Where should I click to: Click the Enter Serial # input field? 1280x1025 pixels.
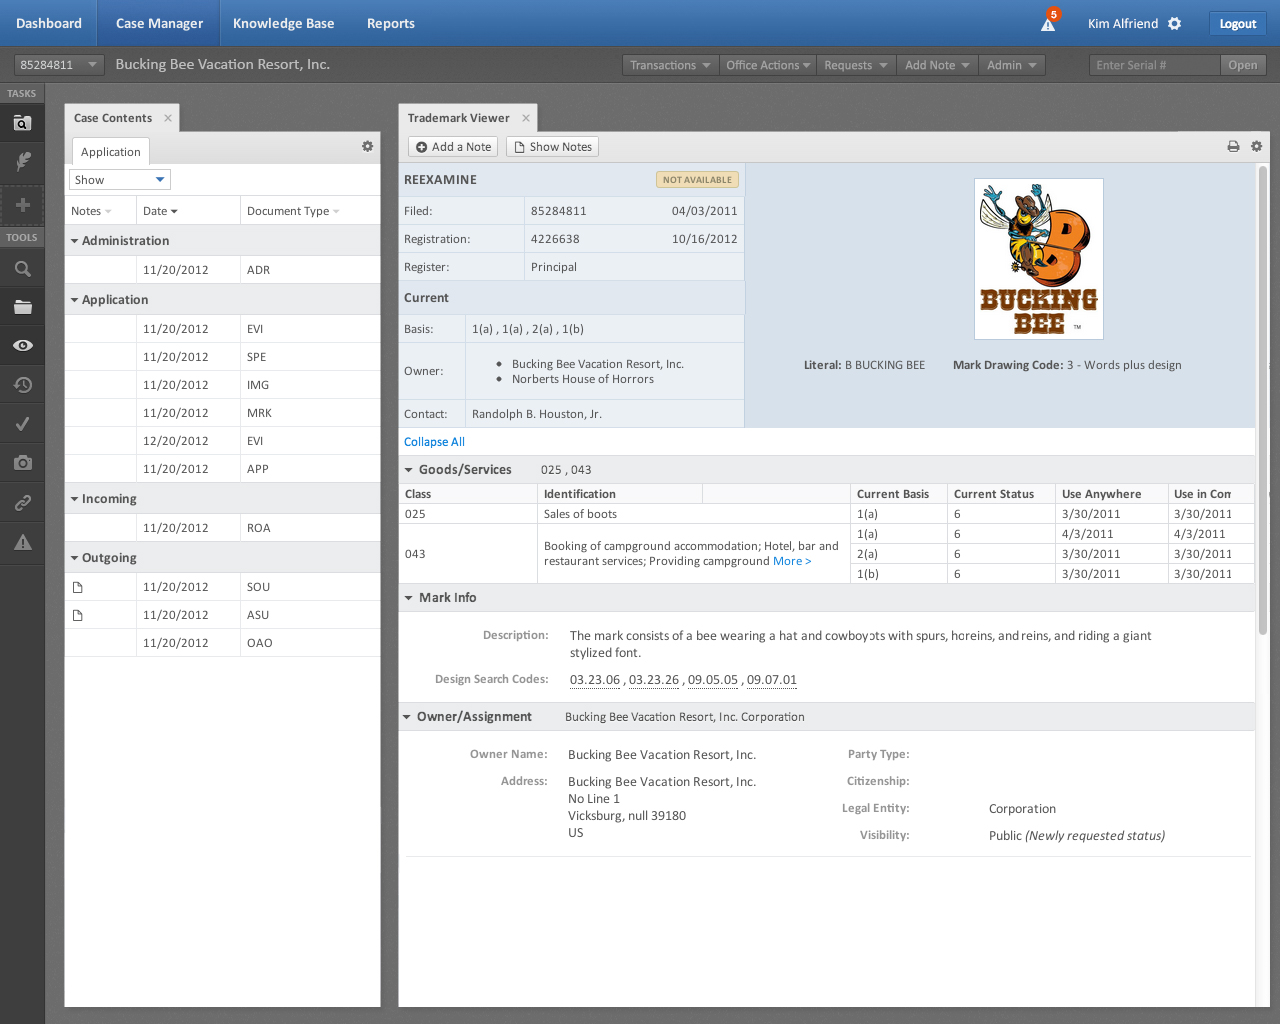click(x=1153, y=65)
